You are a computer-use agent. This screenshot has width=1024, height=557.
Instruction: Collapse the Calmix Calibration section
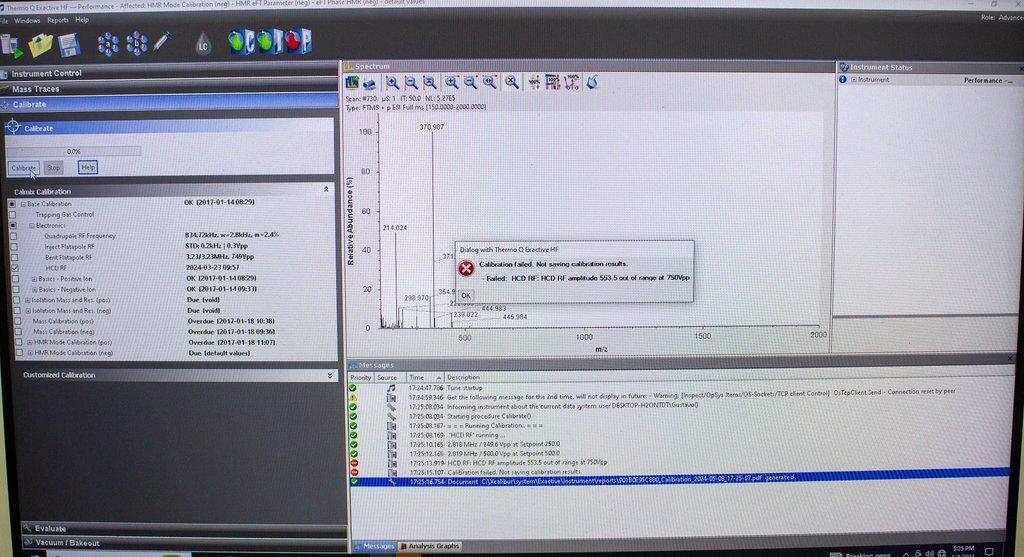326,189
